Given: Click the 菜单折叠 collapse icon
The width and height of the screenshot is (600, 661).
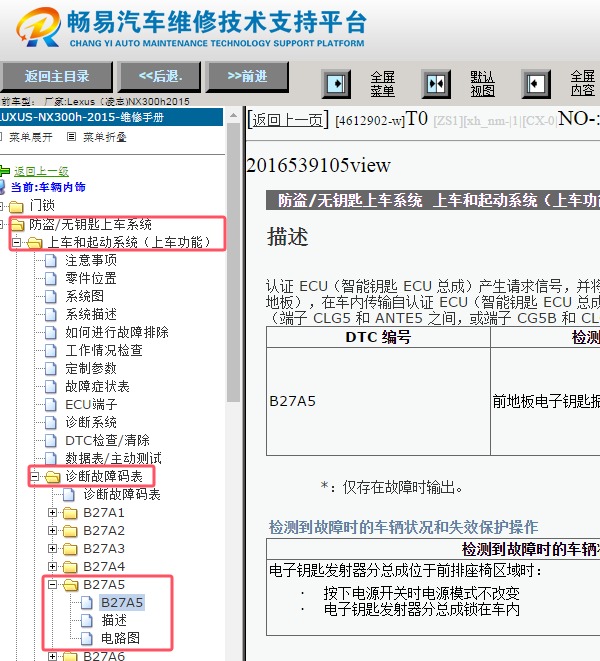Looking at the screenshot, I should [x=72, y=137].
